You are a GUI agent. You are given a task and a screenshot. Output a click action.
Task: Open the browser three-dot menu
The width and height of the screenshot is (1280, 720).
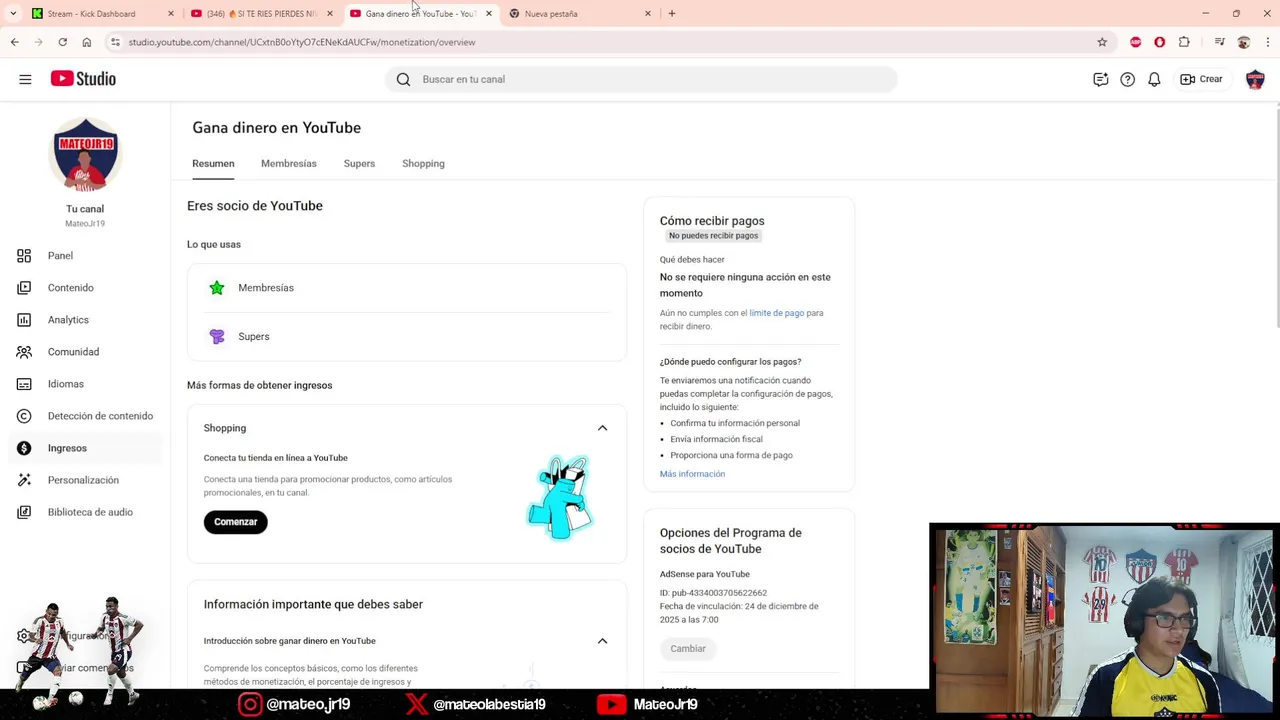click(x=1268, y=42)
